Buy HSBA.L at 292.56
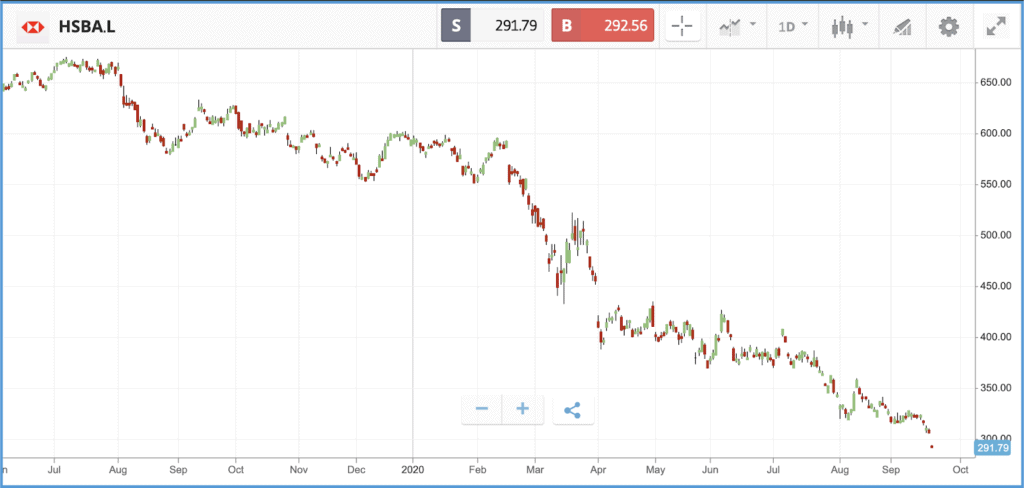This screenshot has width=1024, height=488. tap(602, 26)
